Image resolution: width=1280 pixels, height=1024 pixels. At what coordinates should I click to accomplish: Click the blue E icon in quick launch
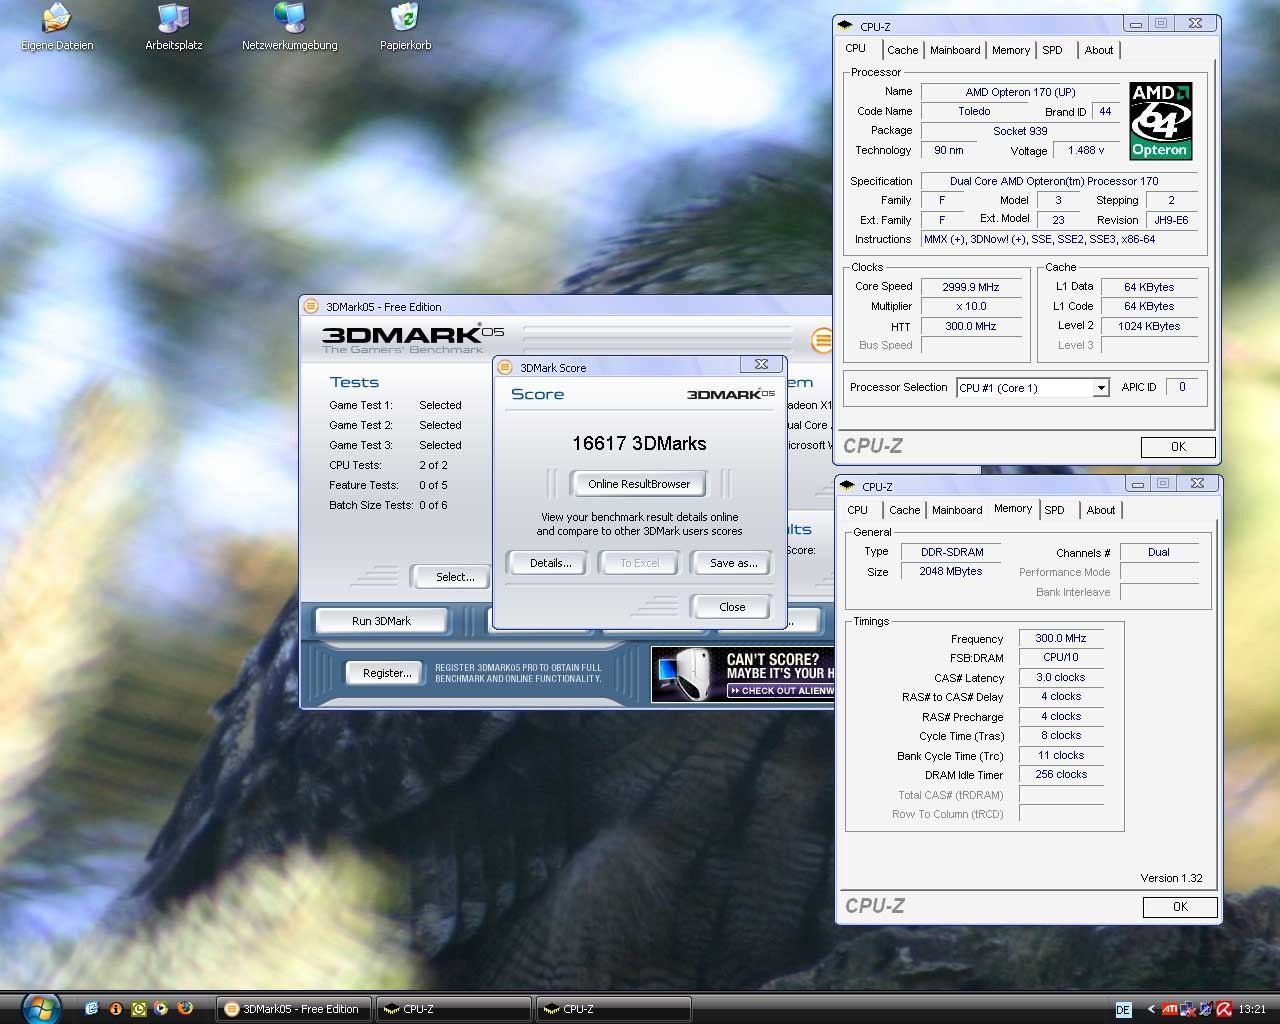tap(92, 1009)
